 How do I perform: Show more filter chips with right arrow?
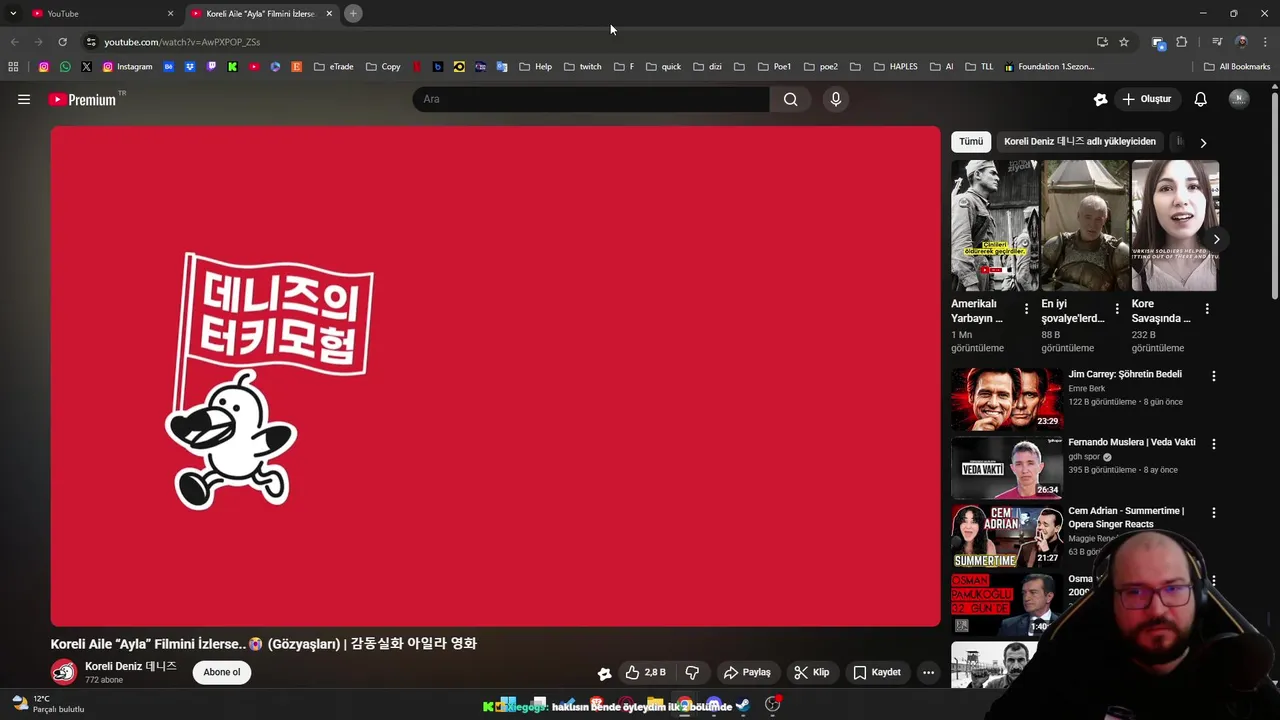(x=1203, y=142)
